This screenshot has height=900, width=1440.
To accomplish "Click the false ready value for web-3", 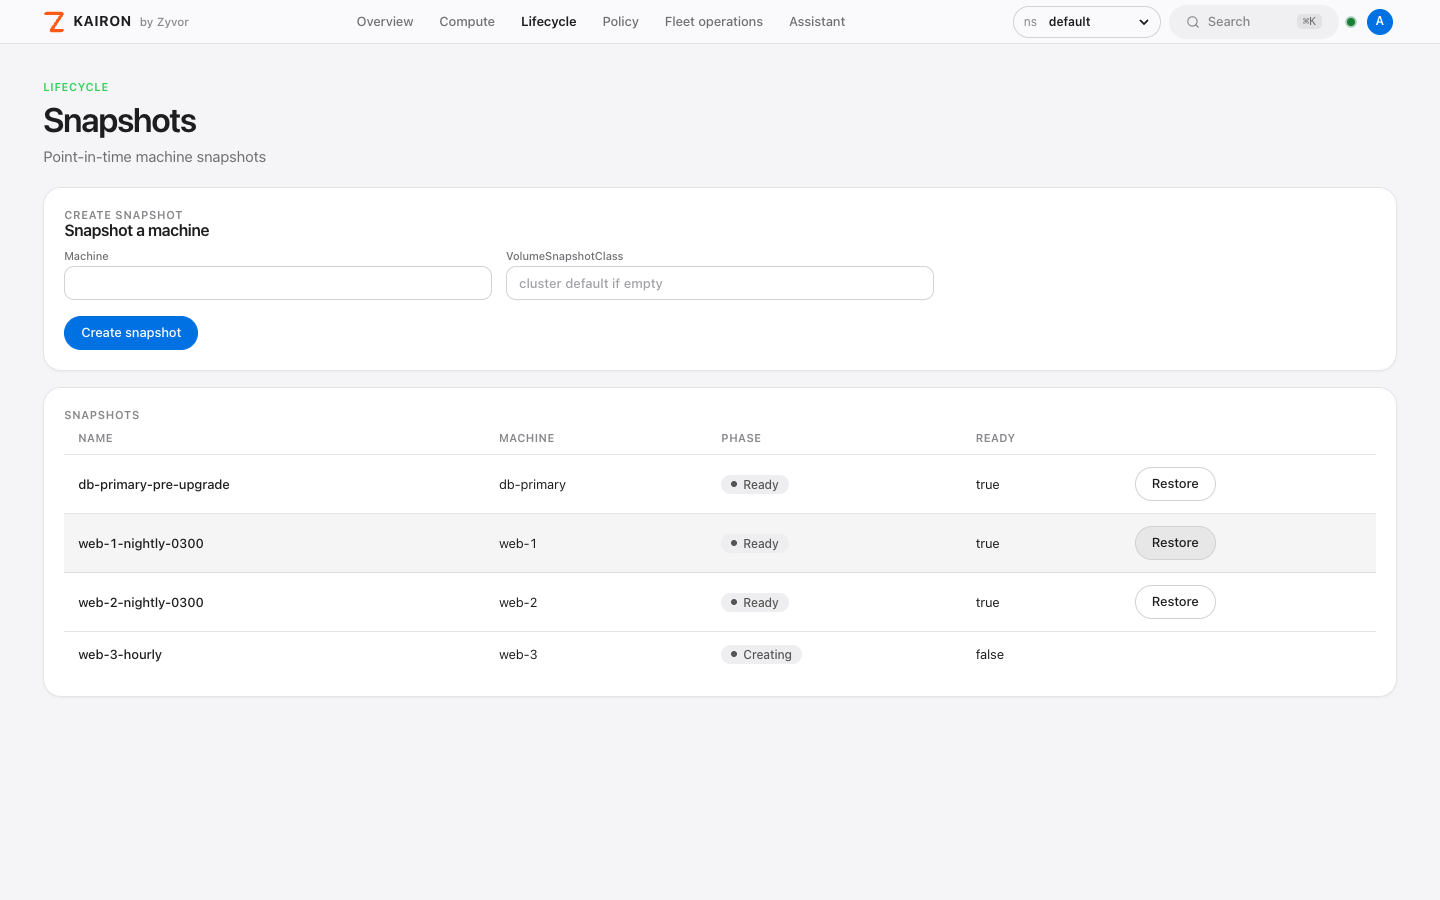I will point(990,655).
